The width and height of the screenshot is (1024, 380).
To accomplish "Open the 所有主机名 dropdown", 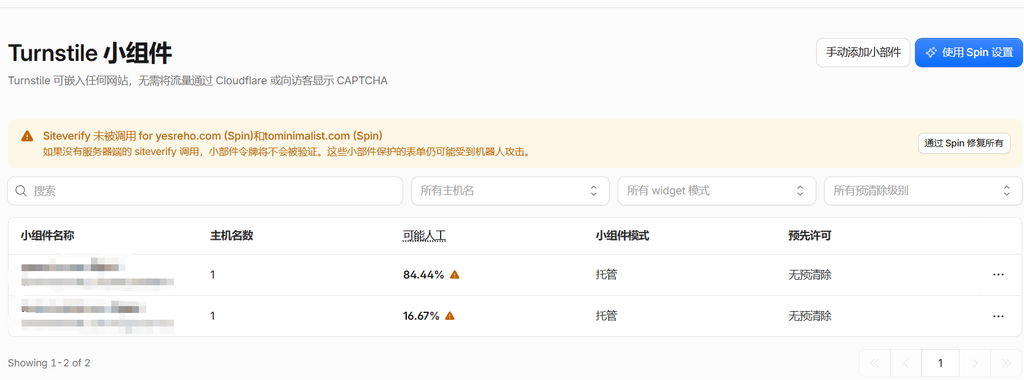I will click(x=510, y=191).
